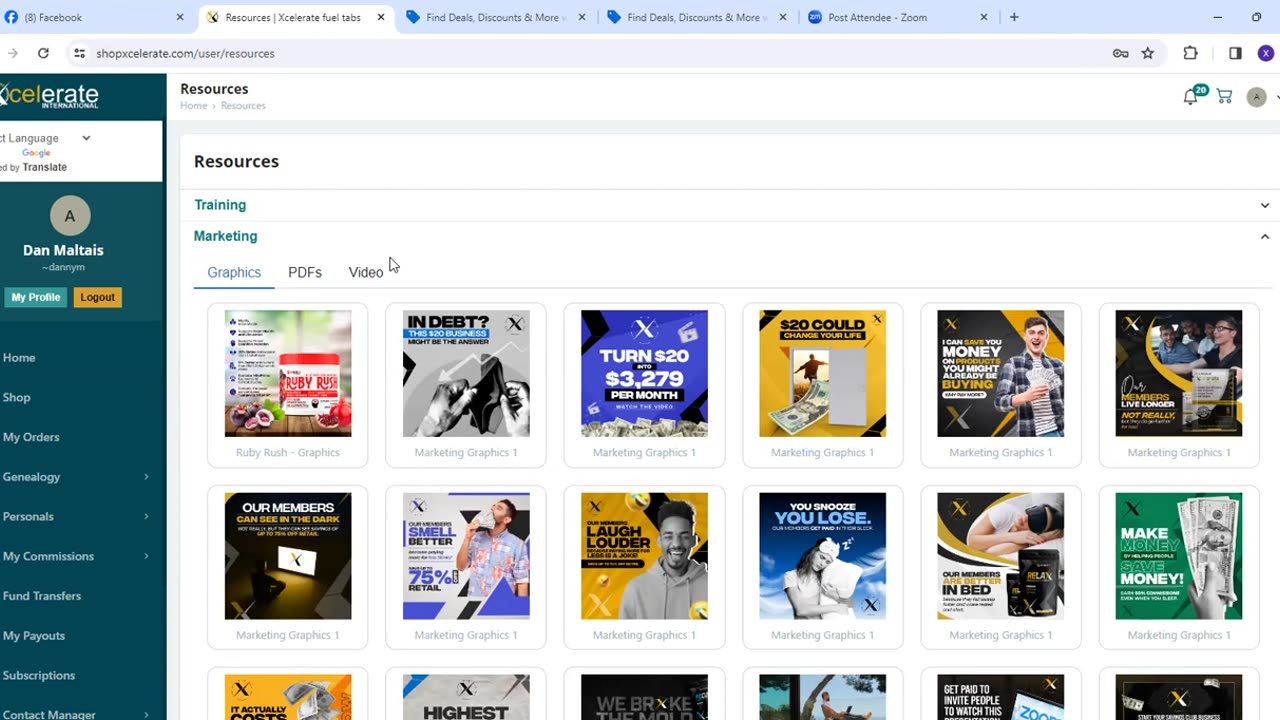
Task: Switch to Post Attendee - Zoom tab
Action: 899,17
